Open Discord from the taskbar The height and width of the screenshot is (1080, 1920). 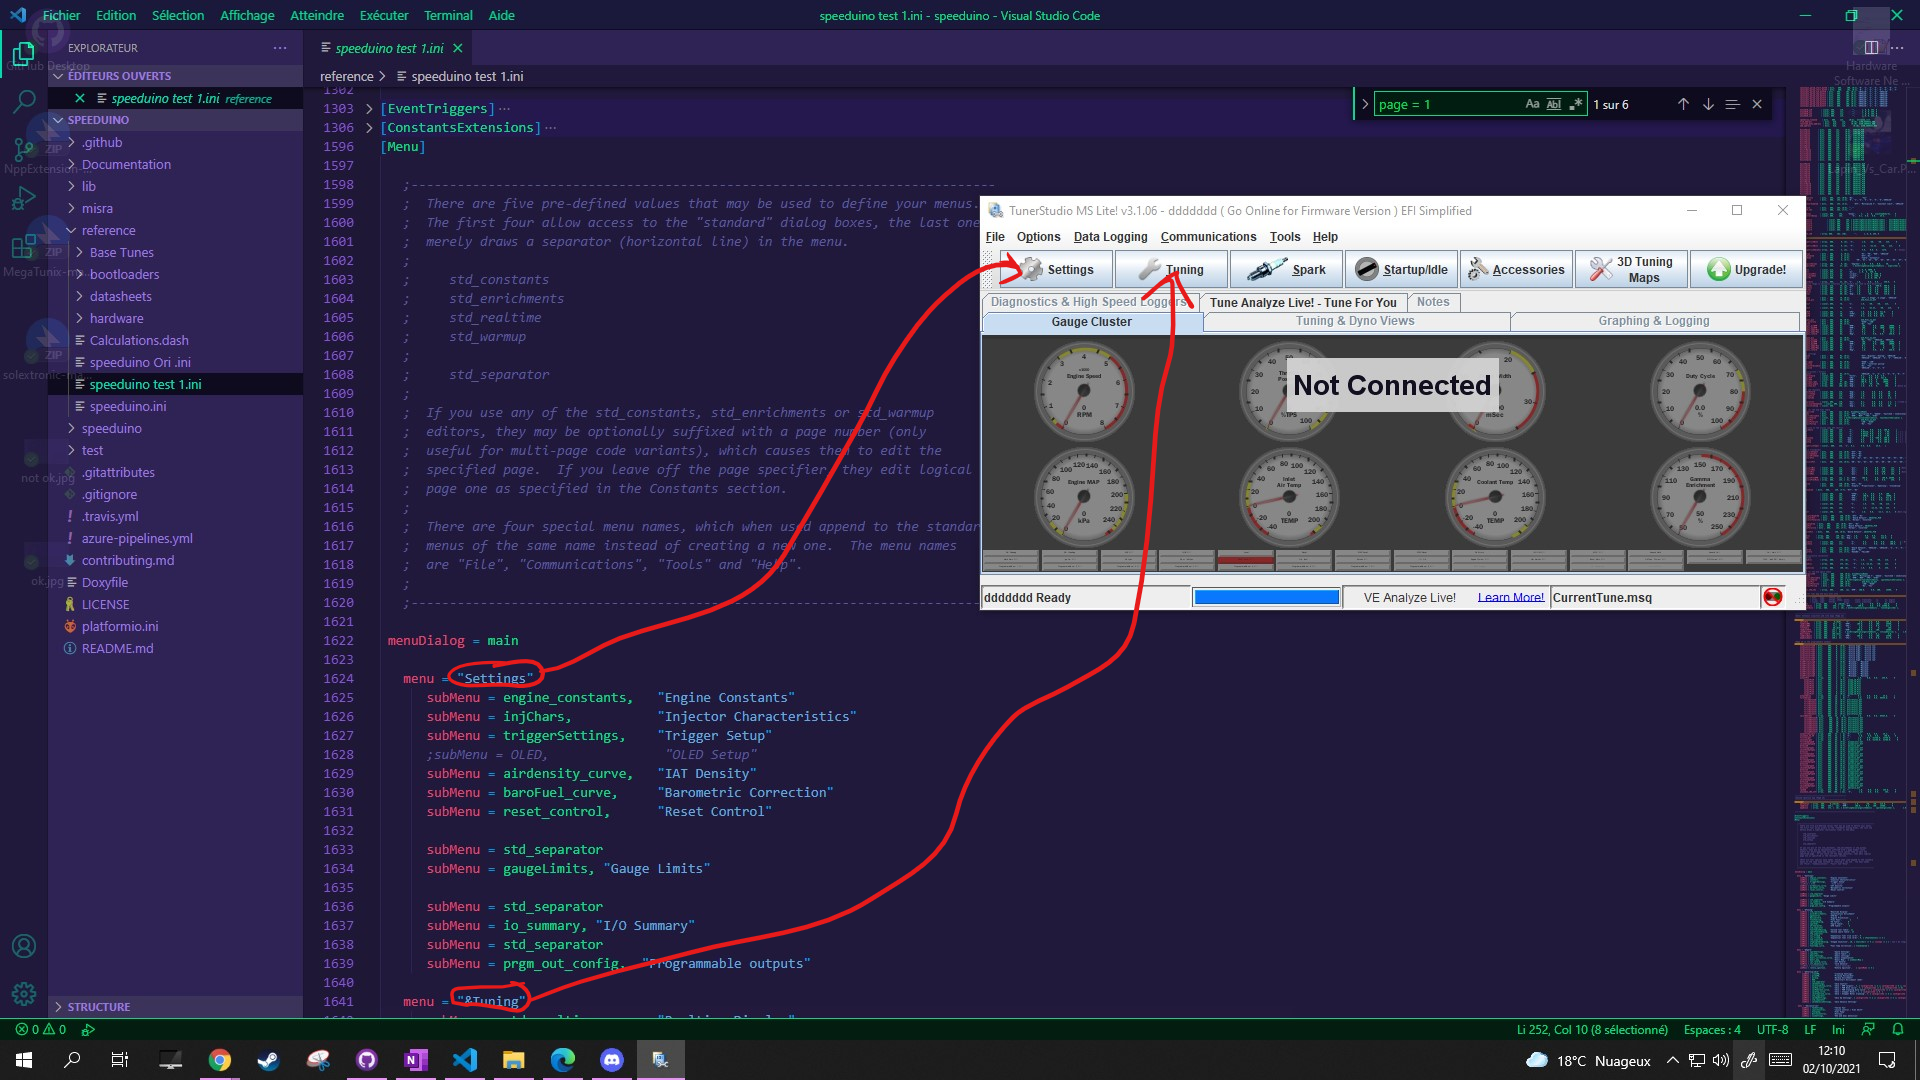tap(612, 1060)
